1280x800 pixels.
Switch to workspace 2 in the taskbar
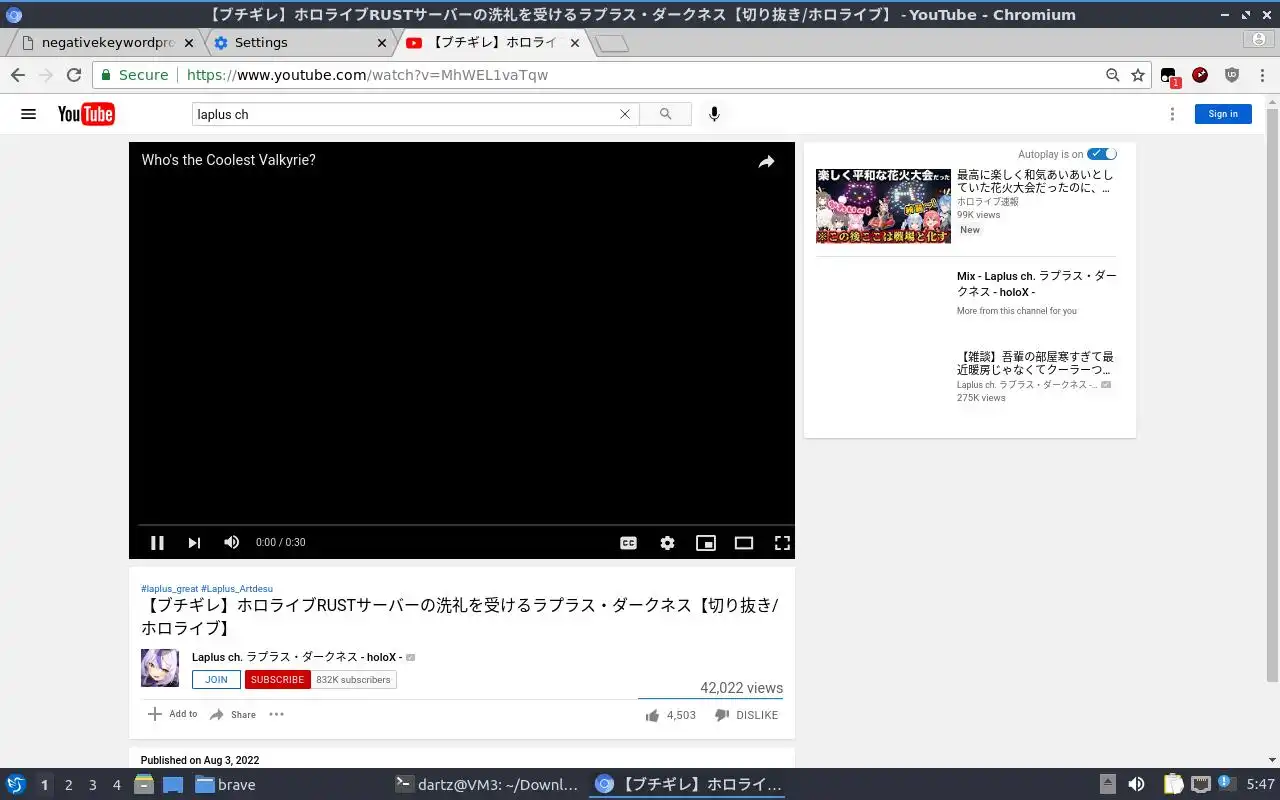(x=68, y=785)
